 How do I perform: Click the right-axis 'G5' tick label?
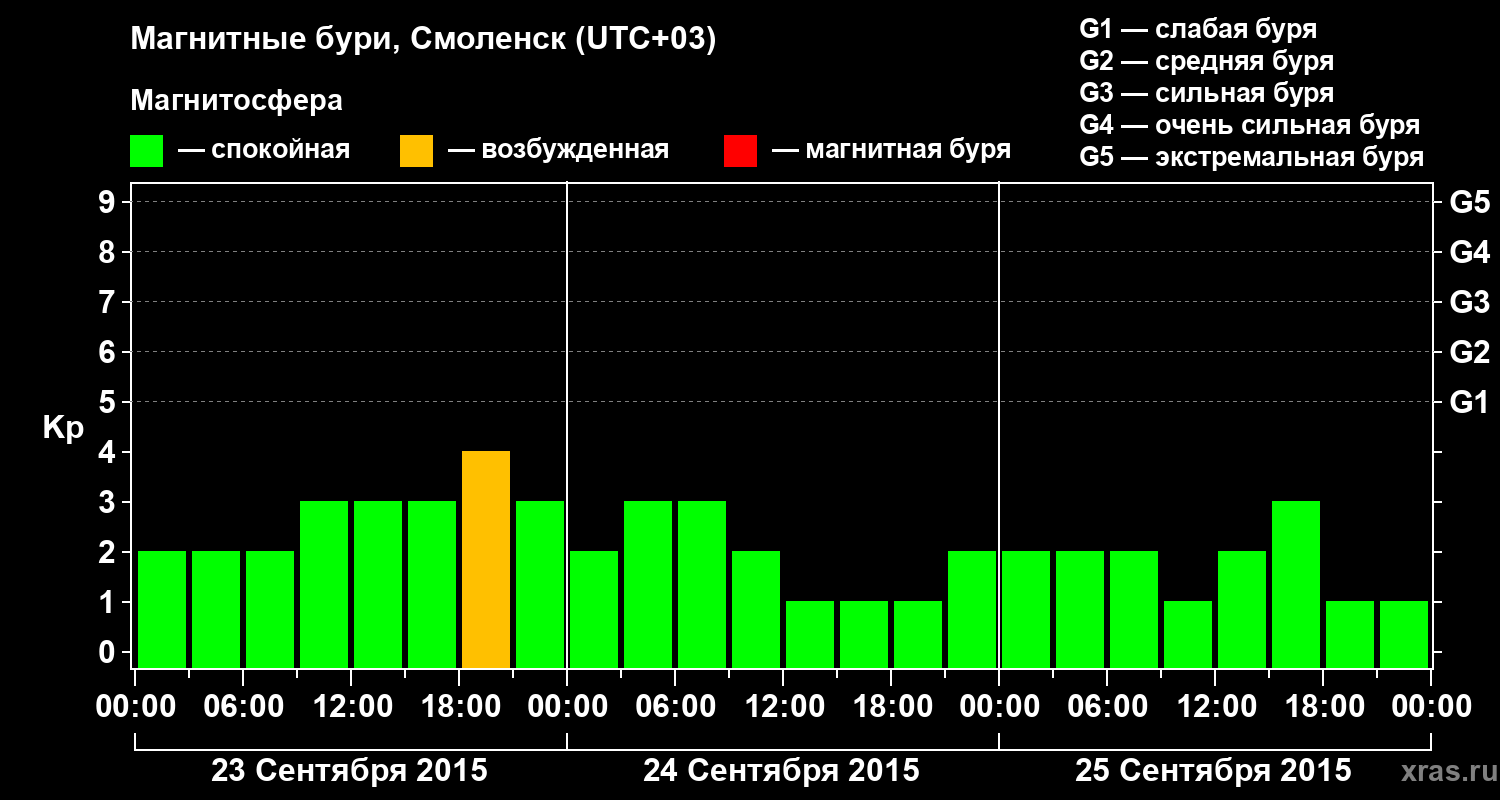click(1469, 202)
